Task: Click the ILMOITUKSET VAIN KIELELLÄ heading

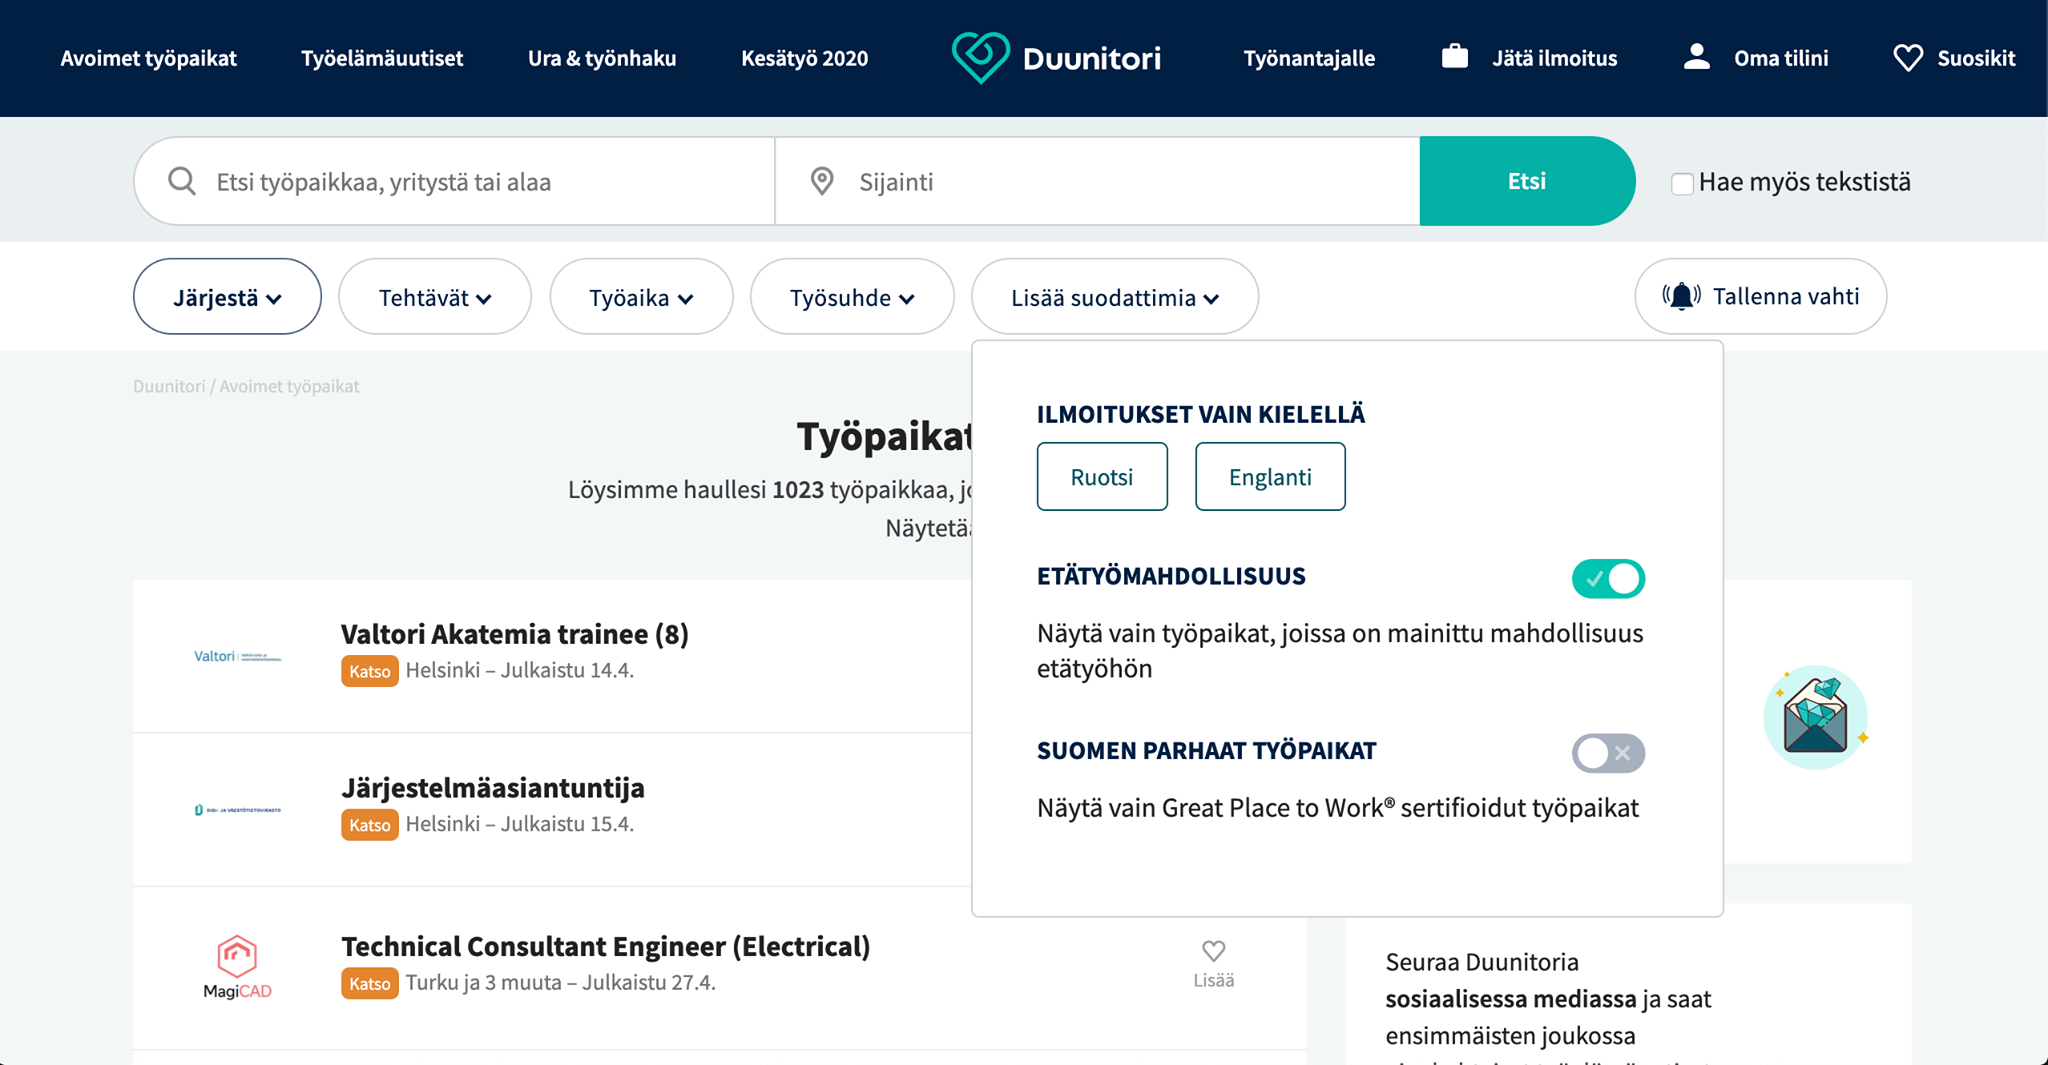Action: pyautogui.click(x=1201, y=414)
